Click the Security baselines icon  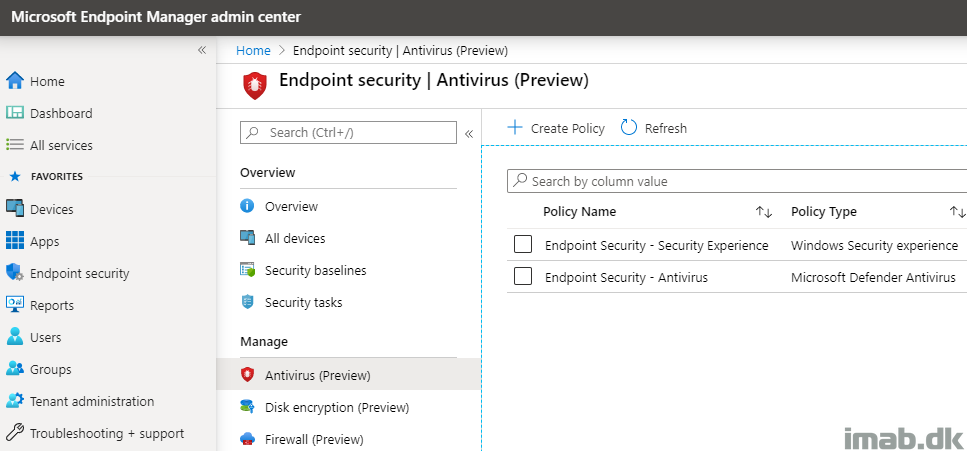pyautogui.click(x=247, y=270)
